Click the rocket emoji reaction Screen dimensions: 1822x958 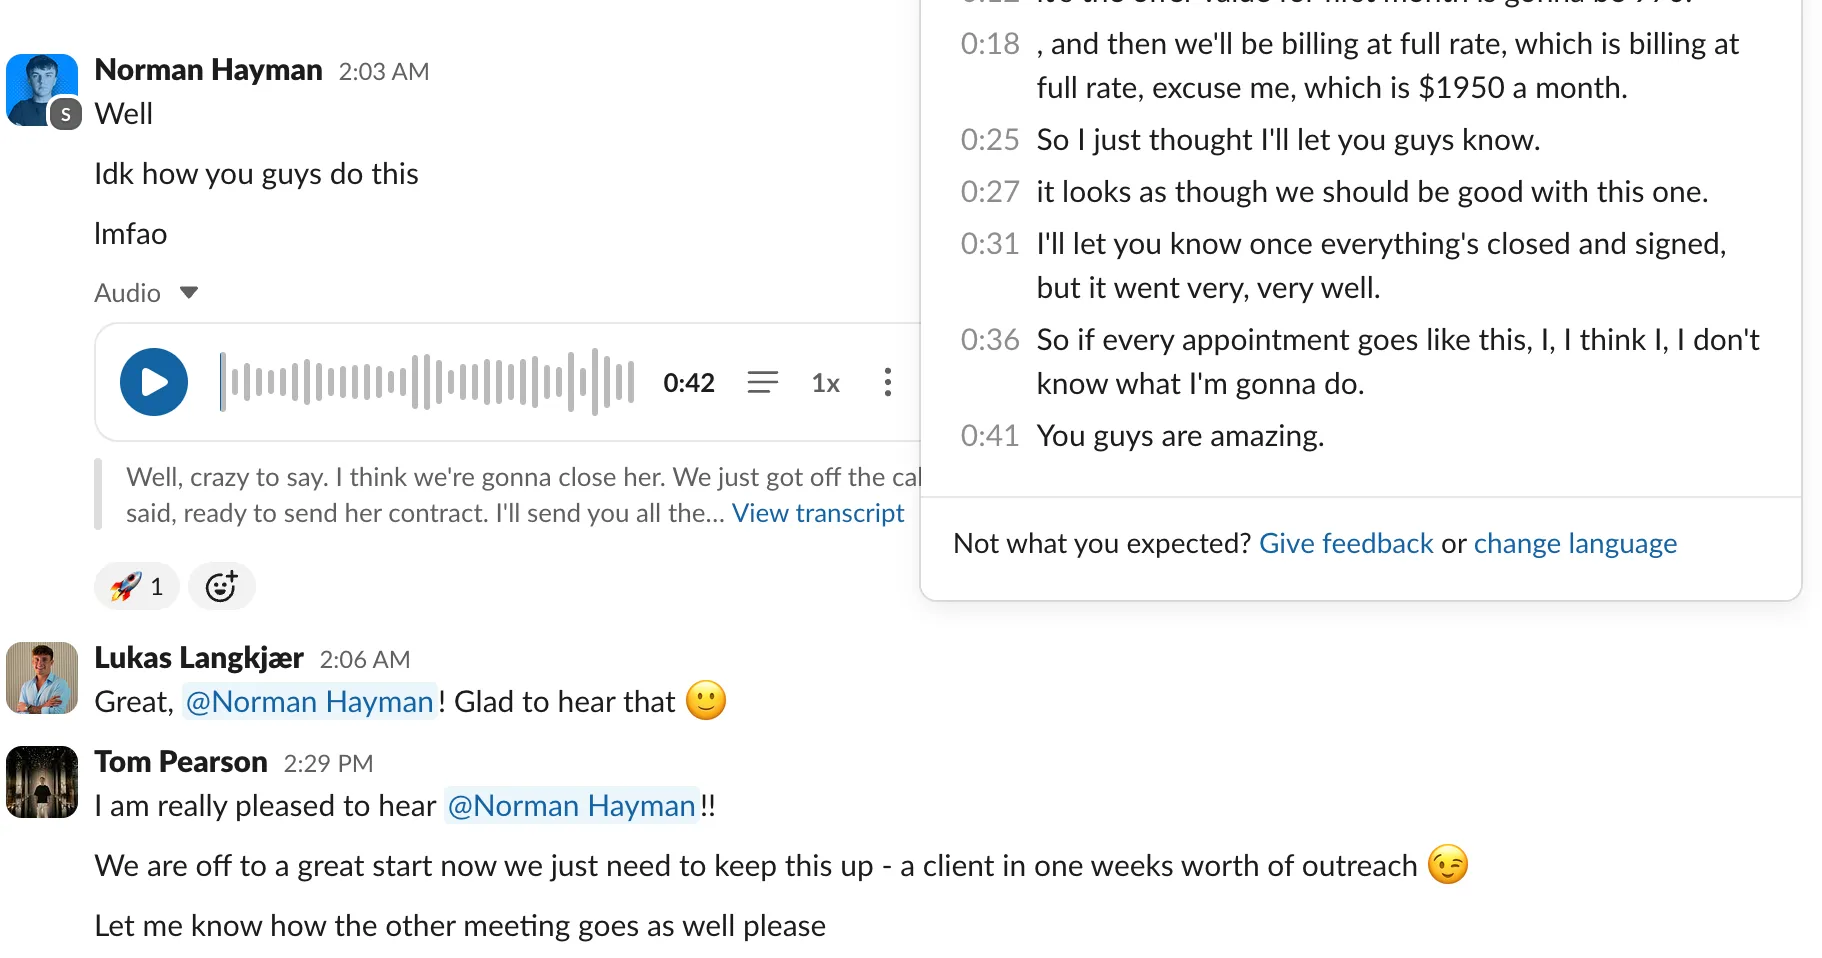point(136,586)
